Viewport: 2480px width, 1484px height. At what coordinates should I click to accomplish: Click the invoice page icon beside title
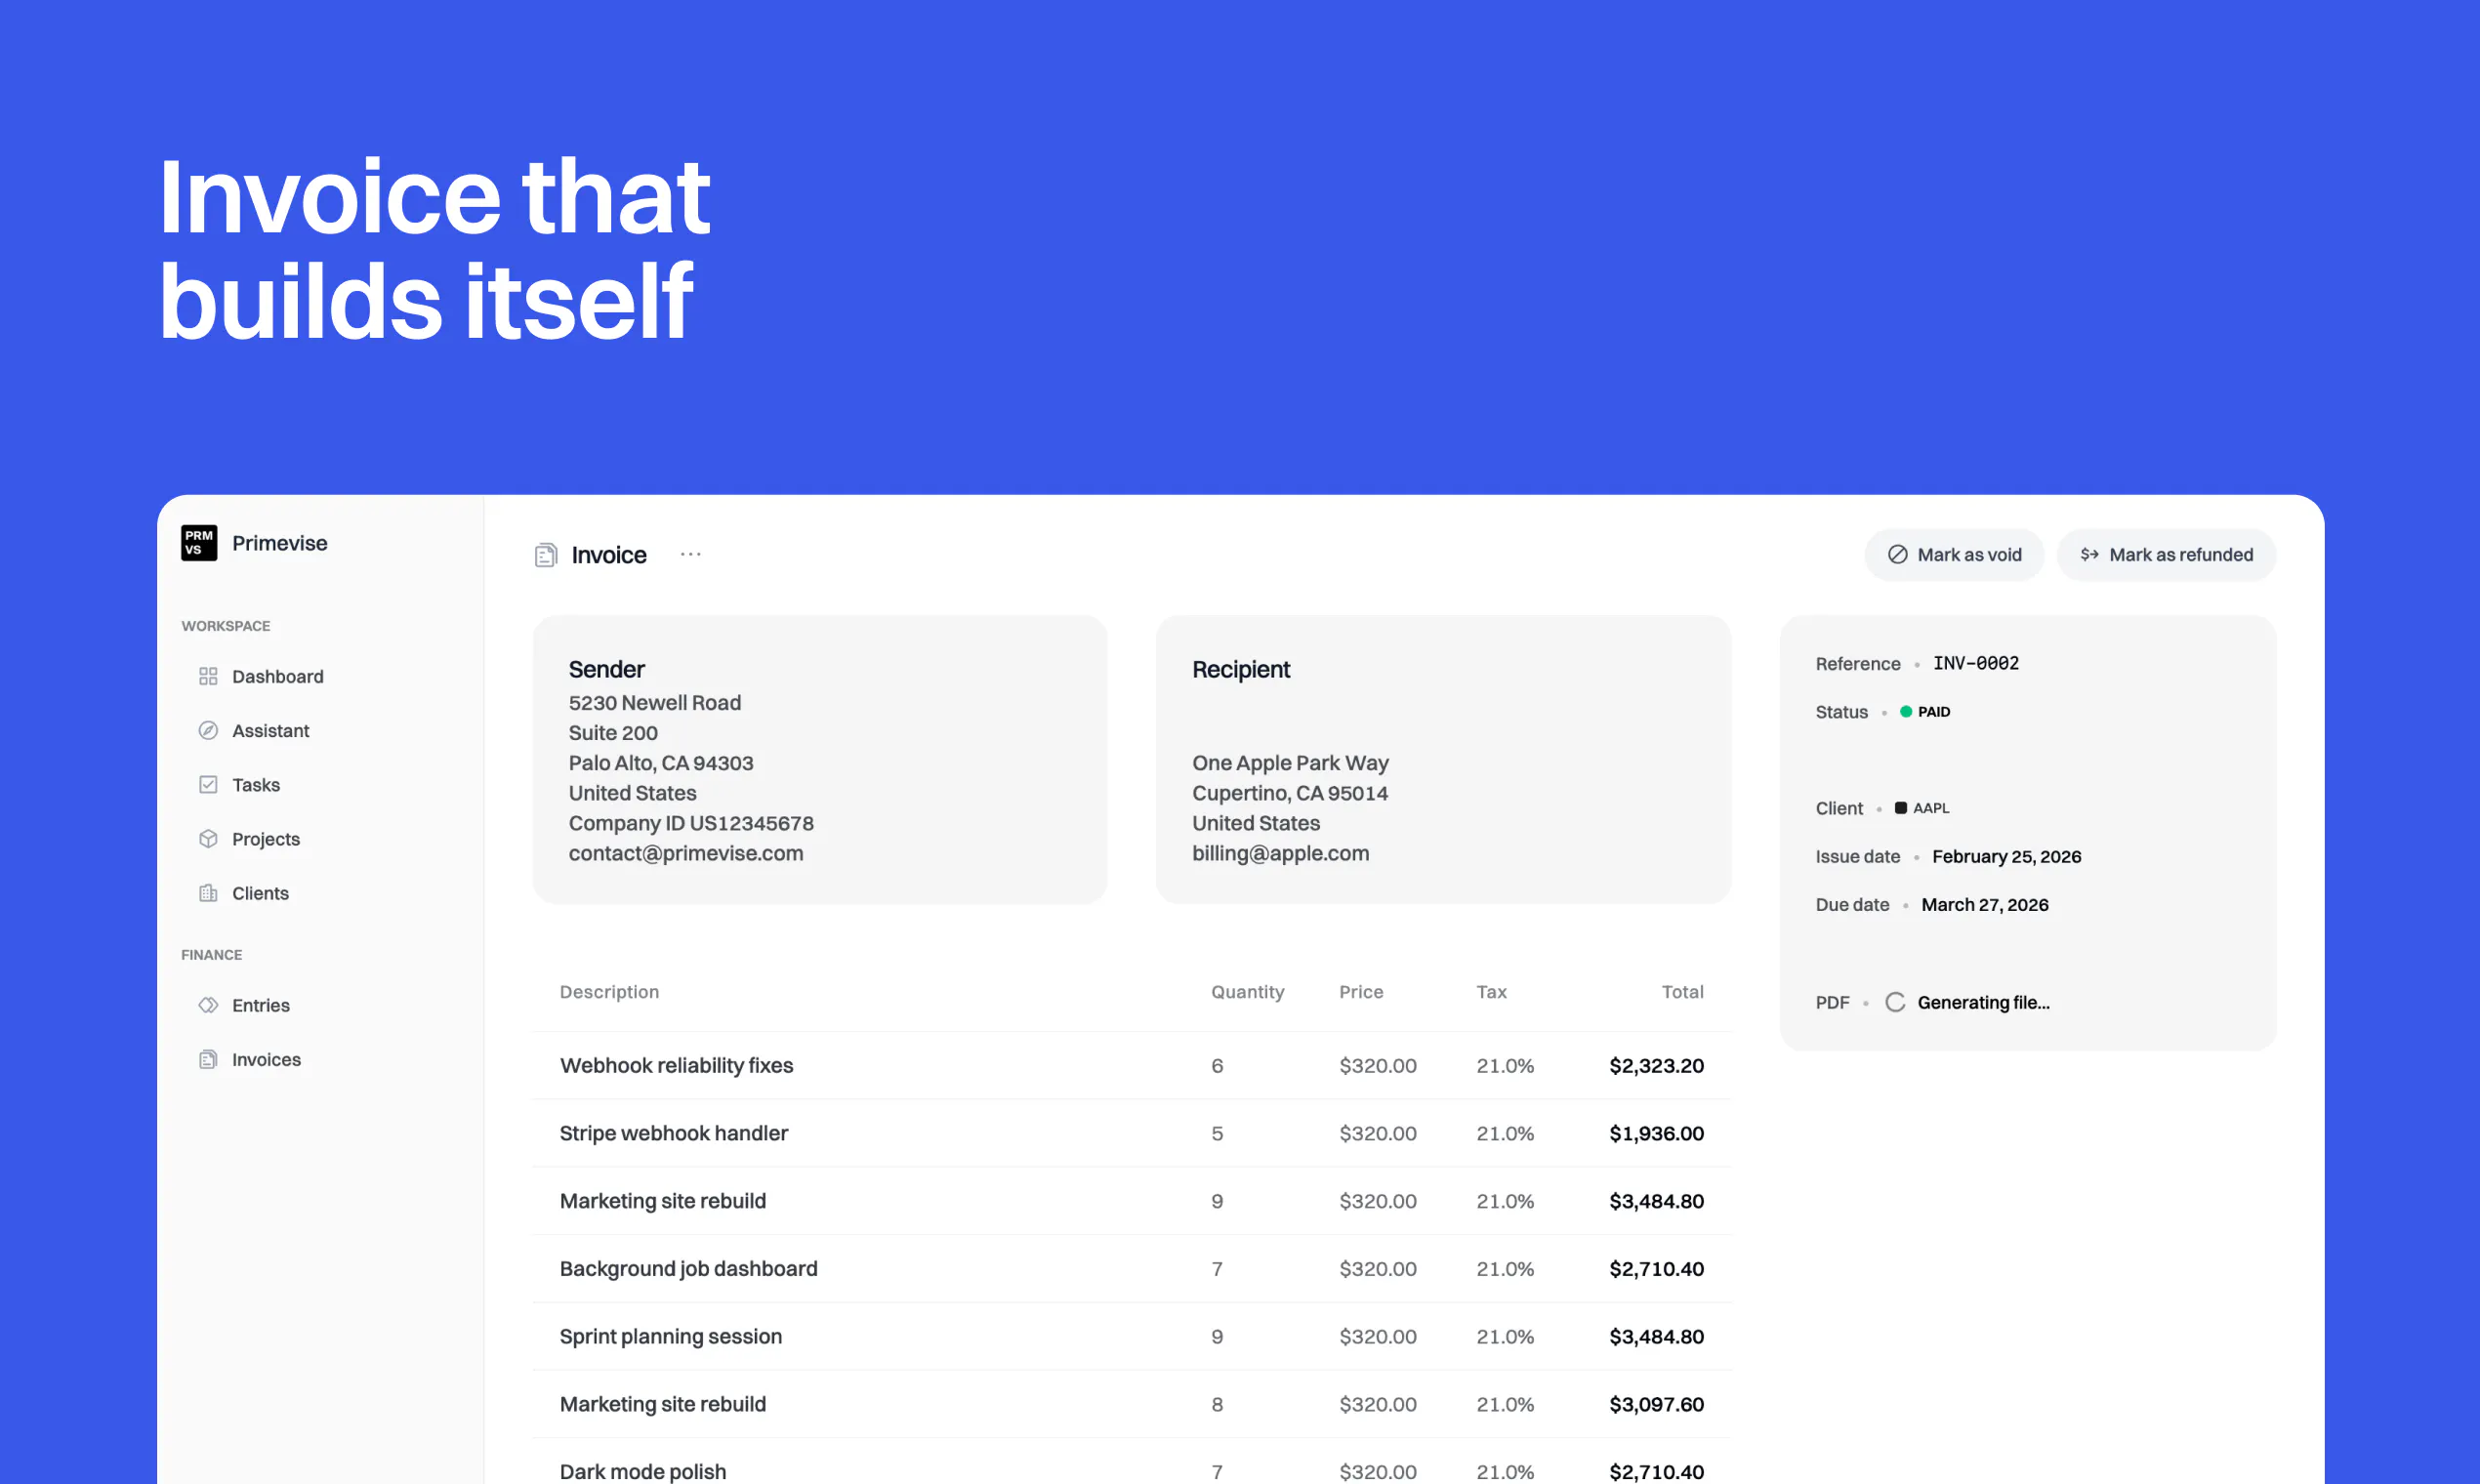pos(546,555)
